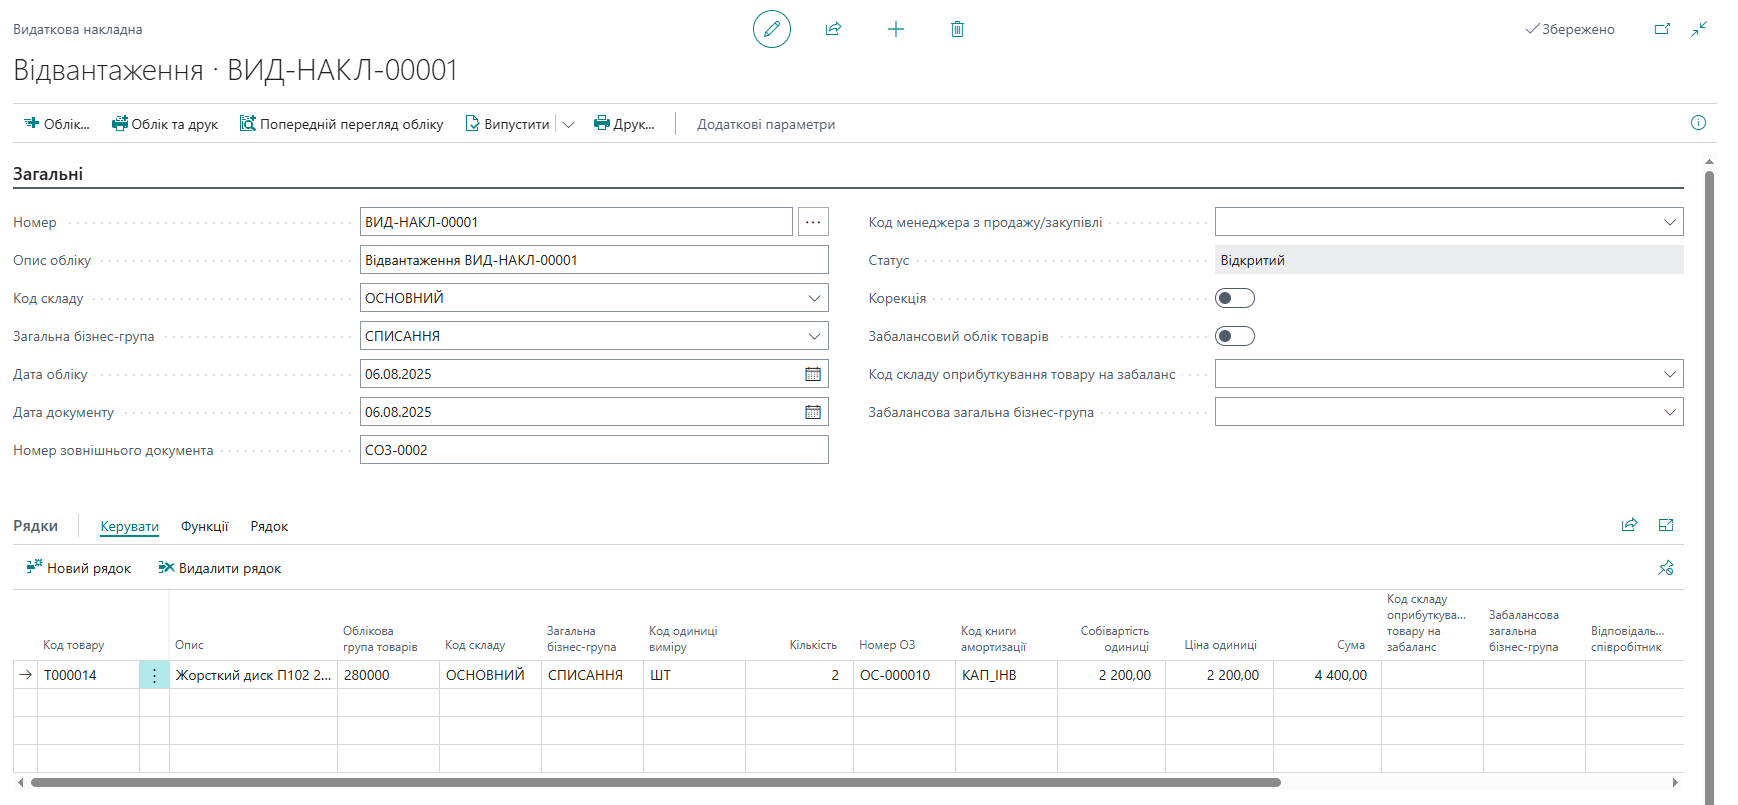Viewport: 1738px width, 805px height.
Task: Switch to the Рядок tab
Action: (x=269, y=526)
